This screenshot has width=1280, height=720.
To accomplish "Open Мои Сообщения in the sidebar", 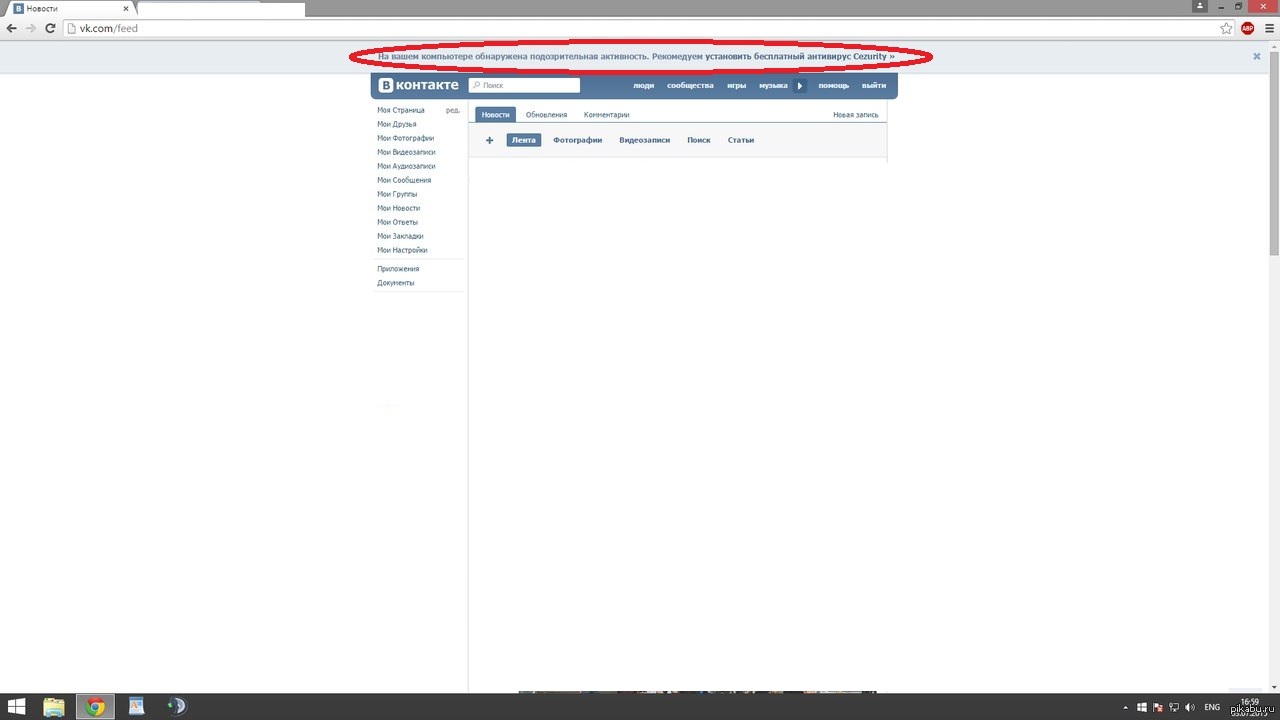I will point(404,180).
